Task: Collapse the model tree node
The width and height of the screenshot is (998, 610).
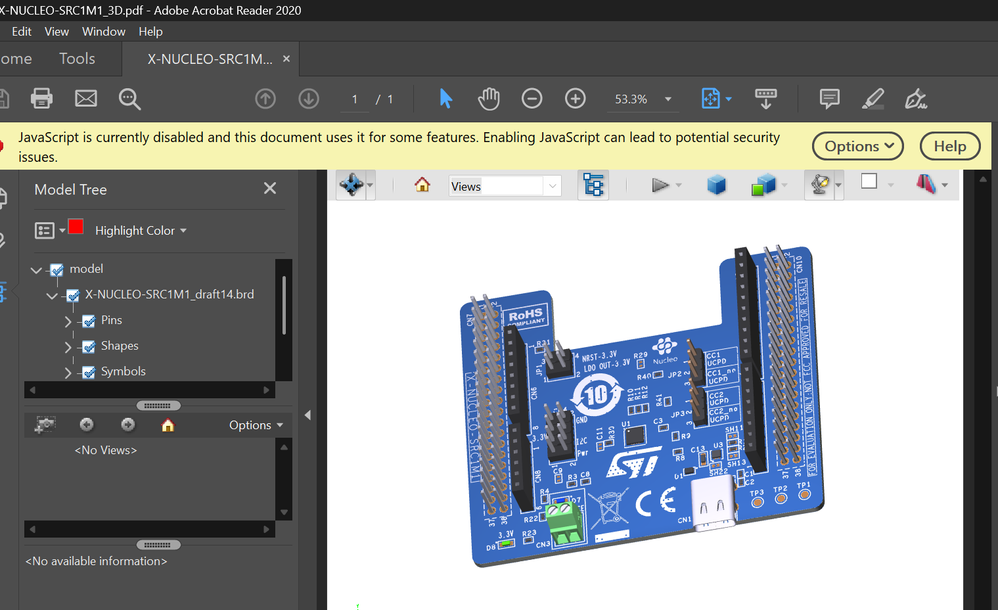Action: click(36, 270)
